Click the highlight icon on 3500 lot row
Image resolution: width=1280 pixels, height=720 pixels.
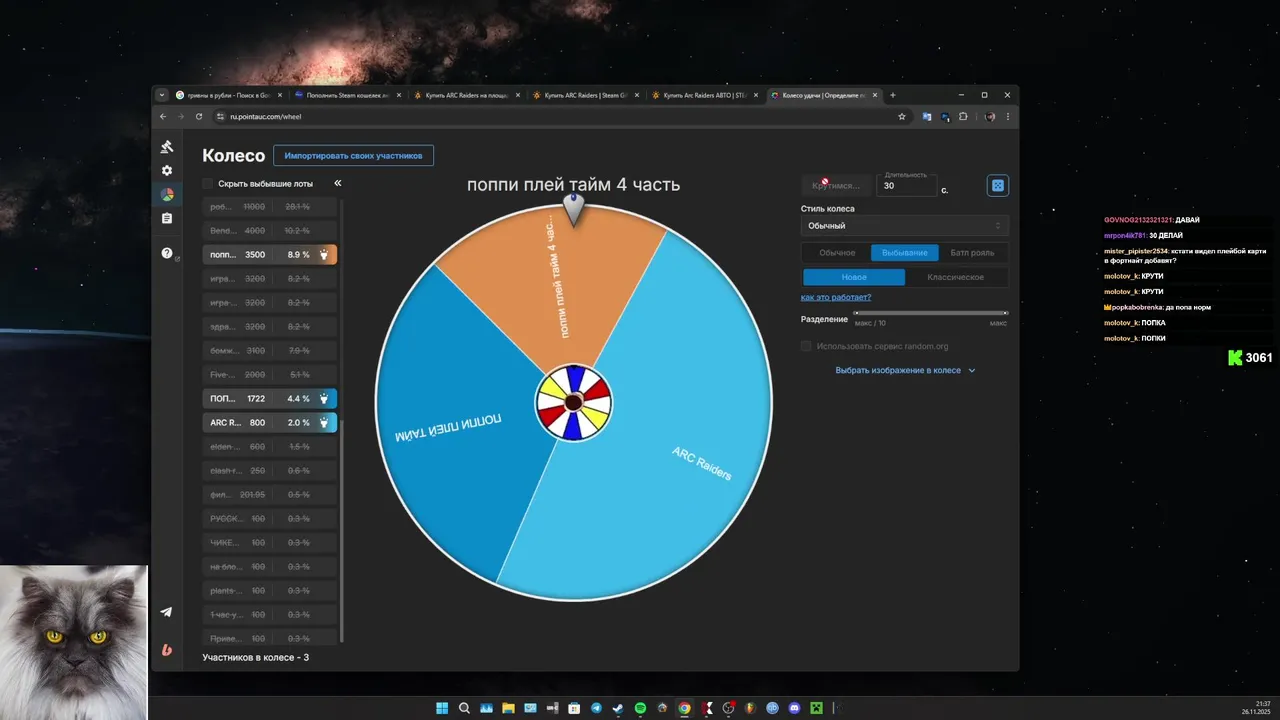[x=324, y=255]
